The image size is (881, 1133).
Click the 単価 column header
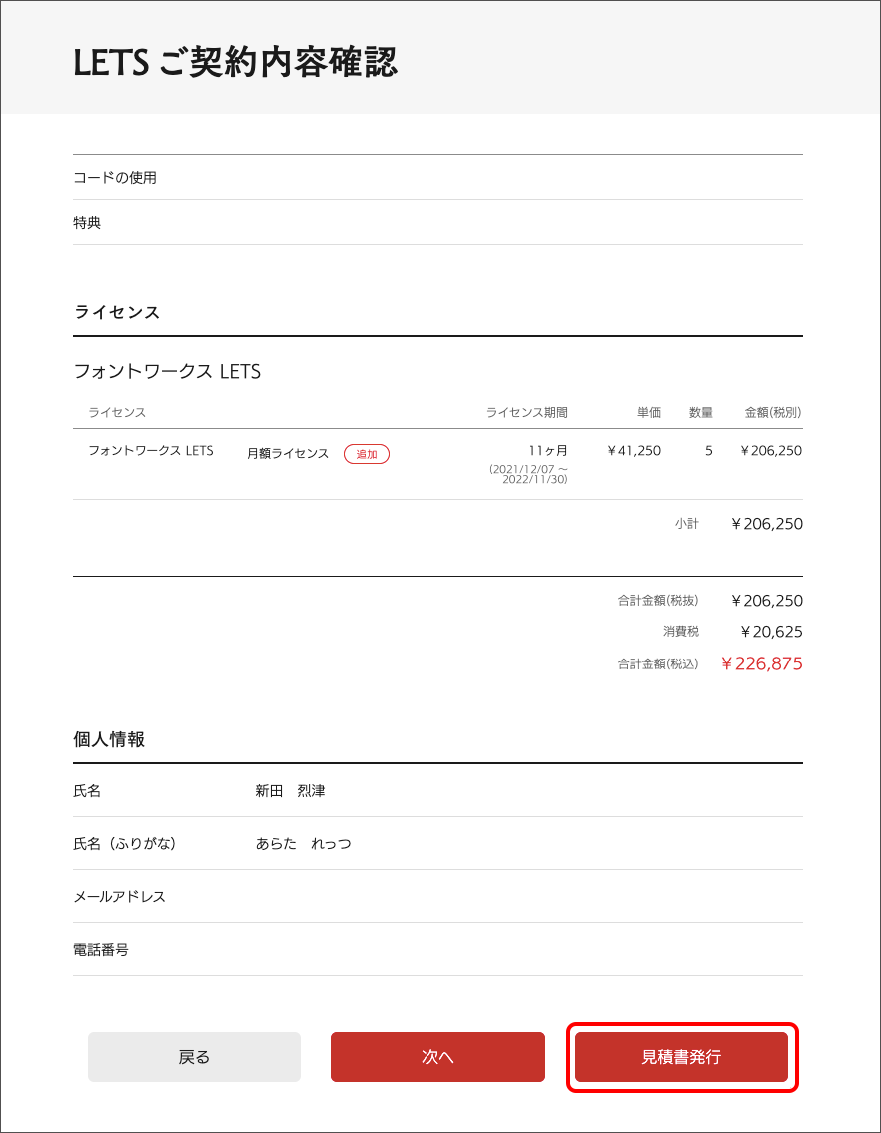point(649,412)
